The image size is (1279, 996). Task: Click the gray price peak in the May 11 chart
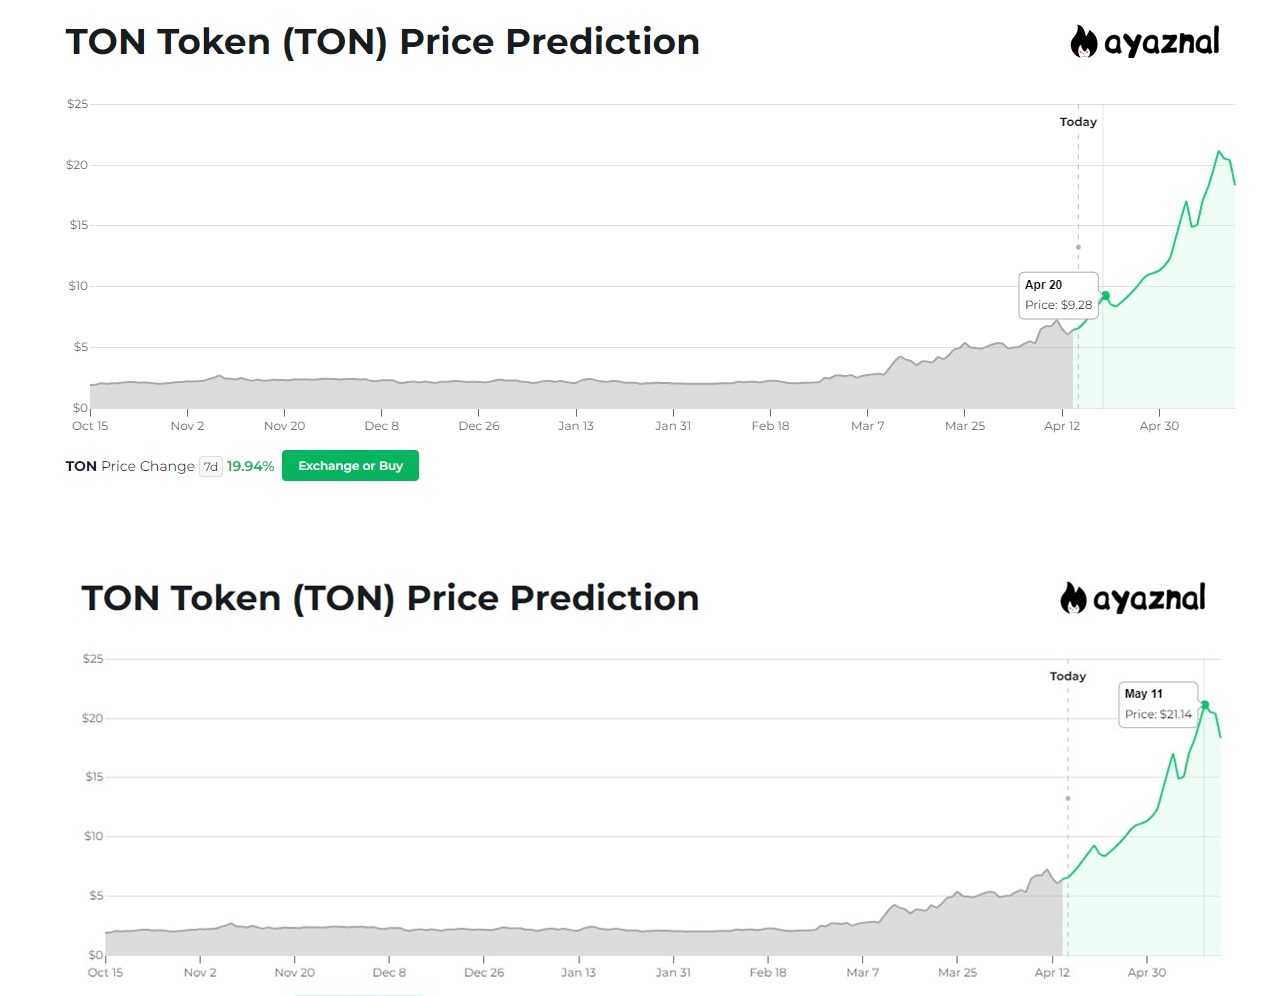[x=1047, y=870]
